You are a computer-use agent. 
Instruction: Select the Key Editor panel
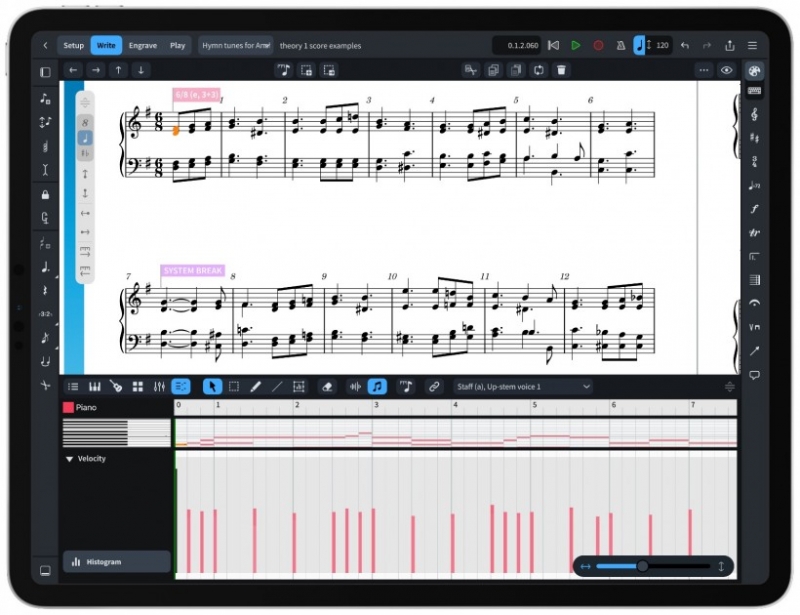coord(181,387)
